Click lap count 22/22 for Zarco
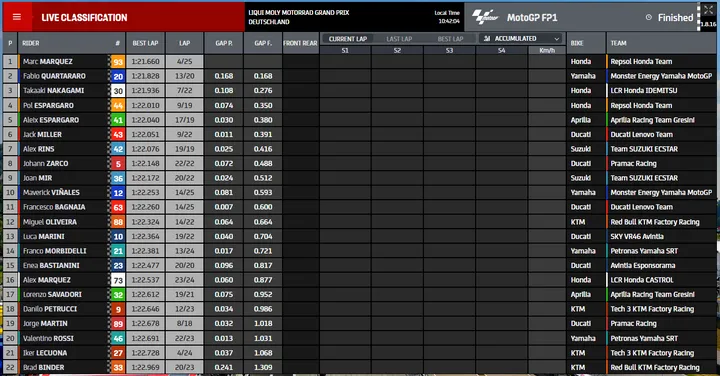This screenshot has width=720, height=376. coord(185,163)
